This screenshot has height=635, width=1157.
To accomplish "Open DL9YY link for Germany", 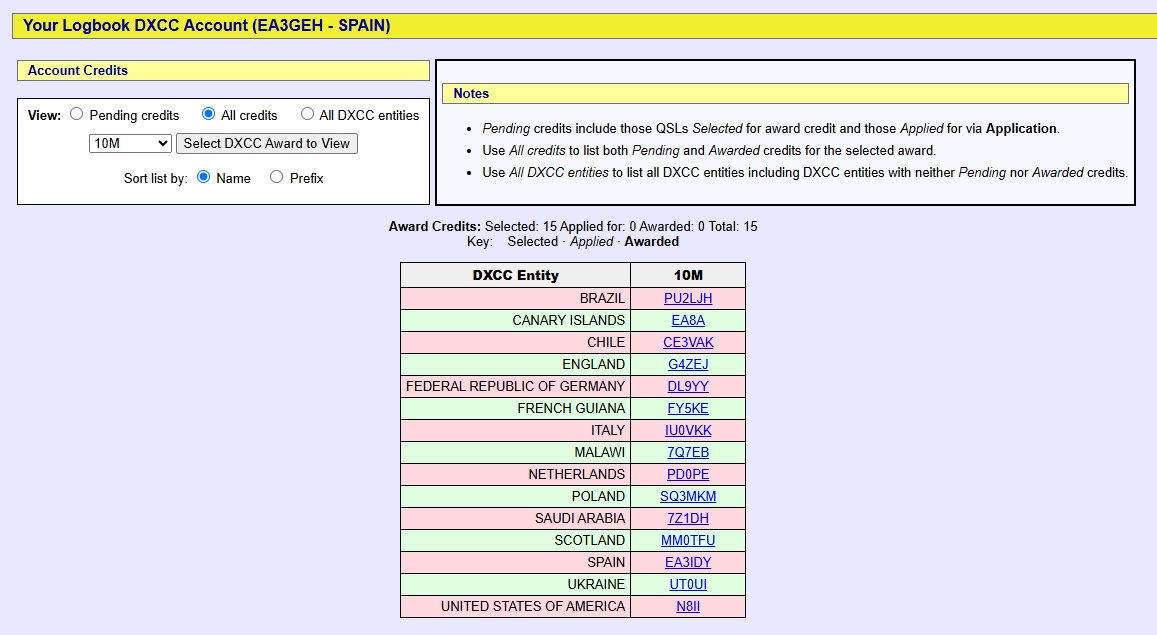I will coord(688,386).
